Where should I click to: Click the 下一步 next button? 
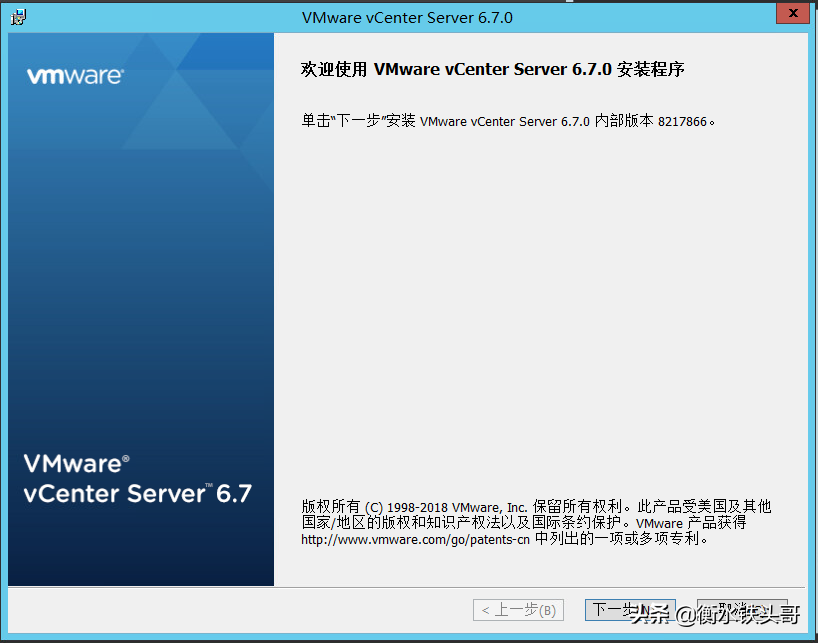point(630,610)
